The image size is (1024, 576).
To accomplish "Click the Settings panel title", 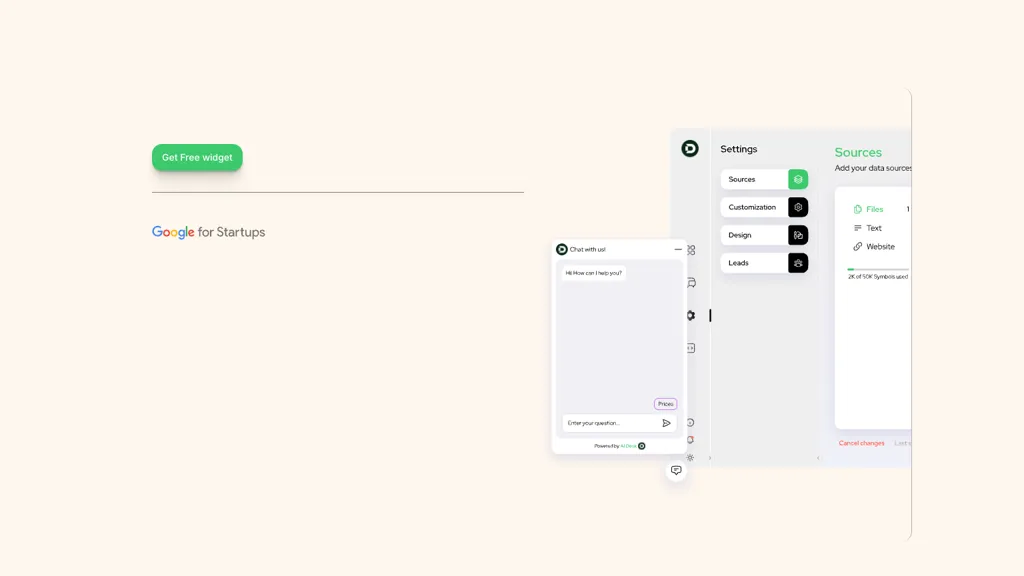I will tap(739, 149).
